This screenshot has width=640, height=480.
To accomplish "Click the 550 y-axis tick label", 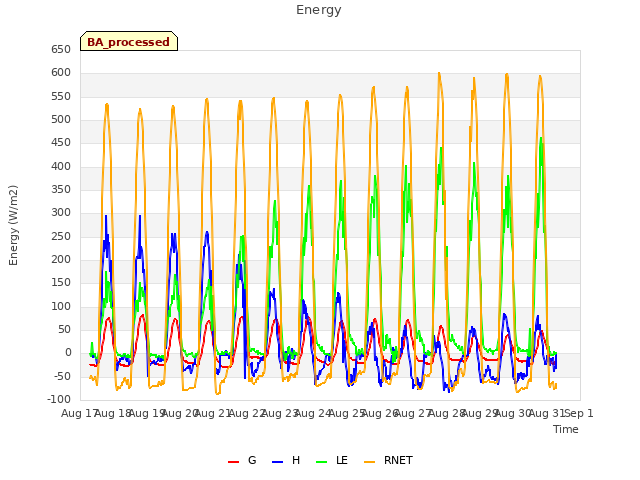I will click(61, 96).
